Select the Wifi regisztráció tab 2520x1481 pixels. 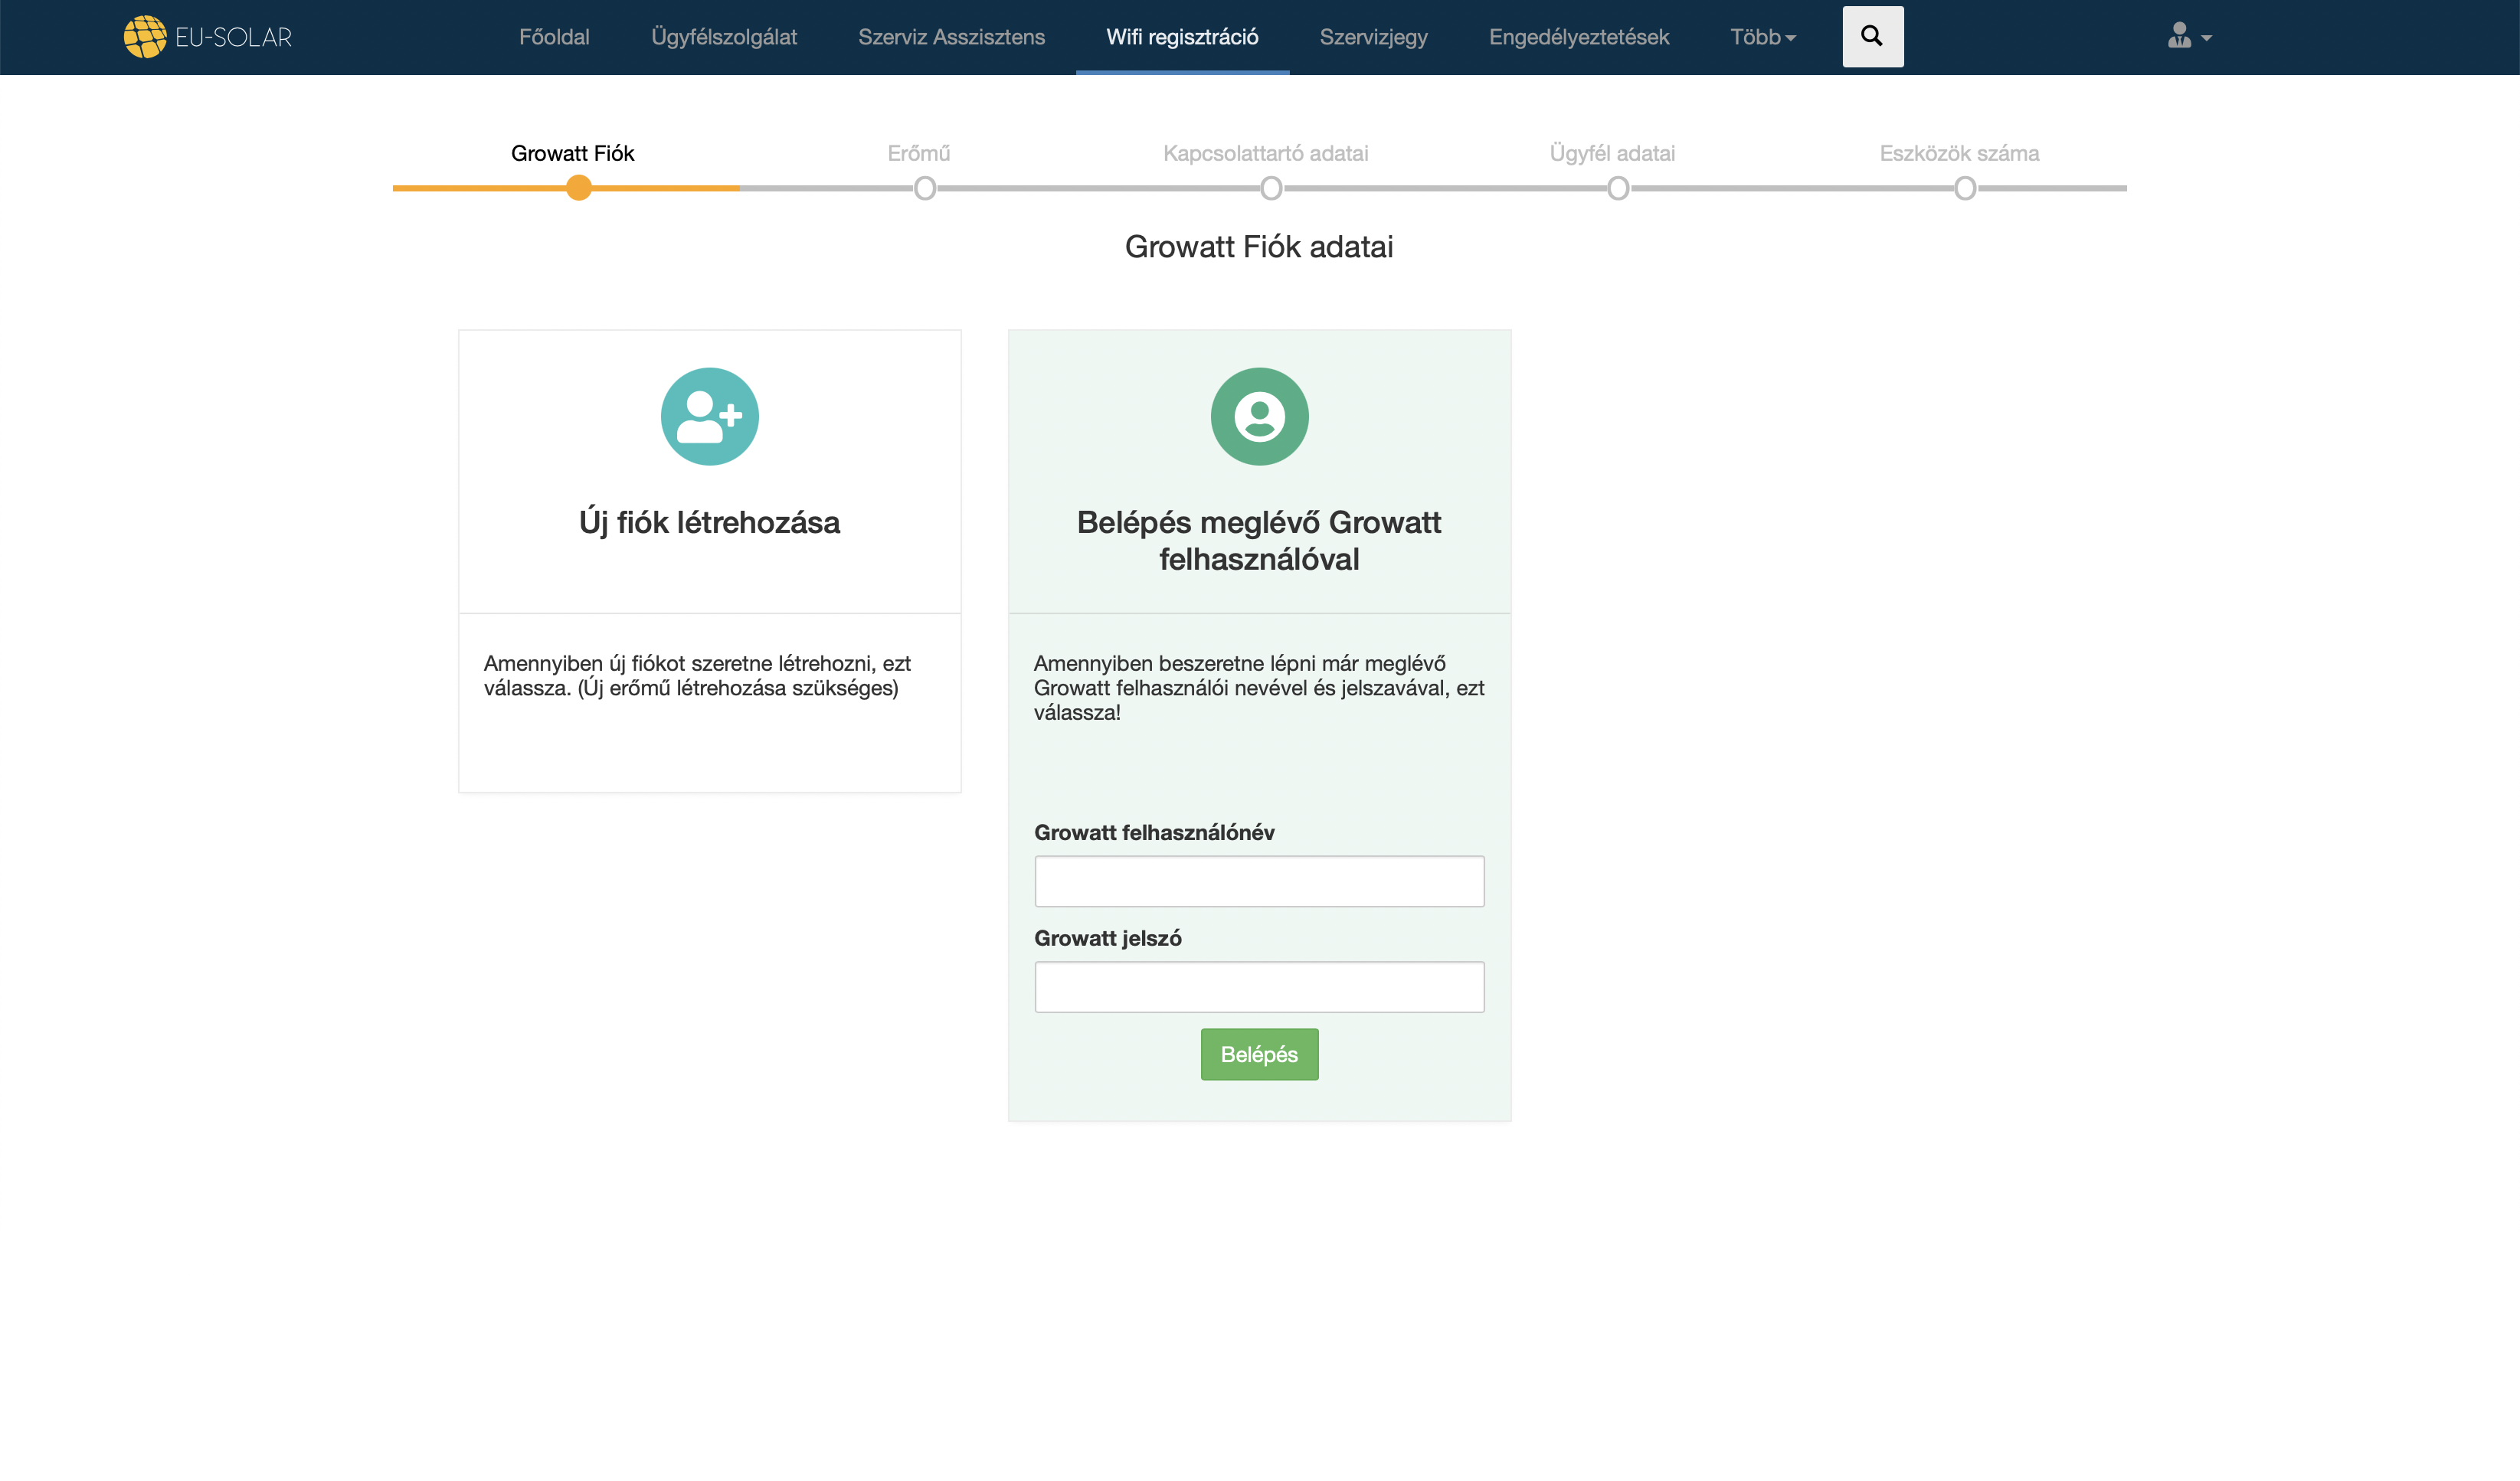(x=1182, y=37)
